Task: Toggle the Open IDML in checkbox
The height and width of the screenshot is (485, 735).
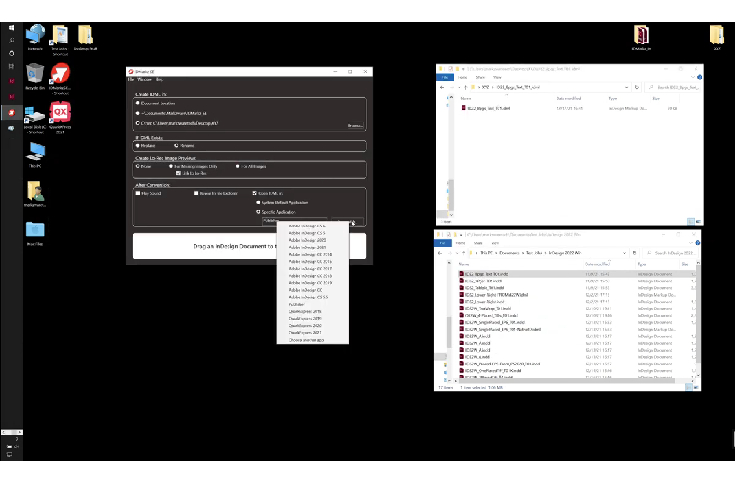Action: tap(255, 193)
